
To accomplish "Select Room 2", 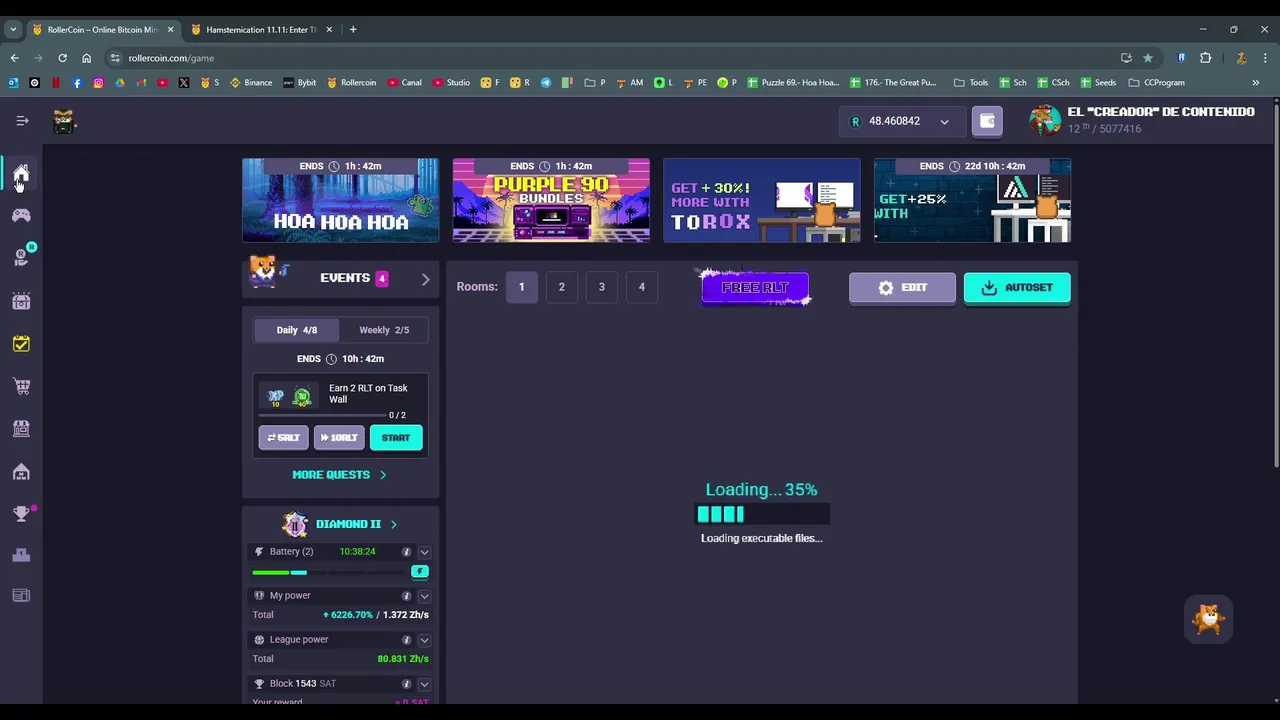I will click(561, 287).
